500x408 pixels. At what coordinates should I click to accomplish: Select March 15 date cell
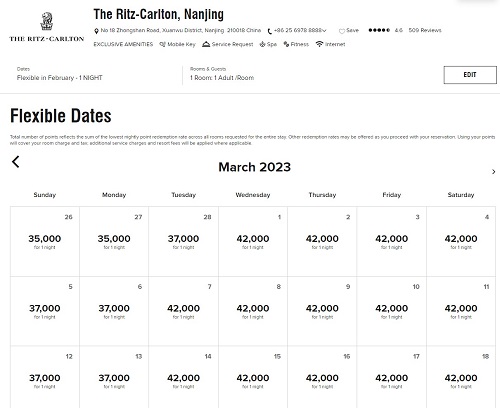(x=253, y=377)
